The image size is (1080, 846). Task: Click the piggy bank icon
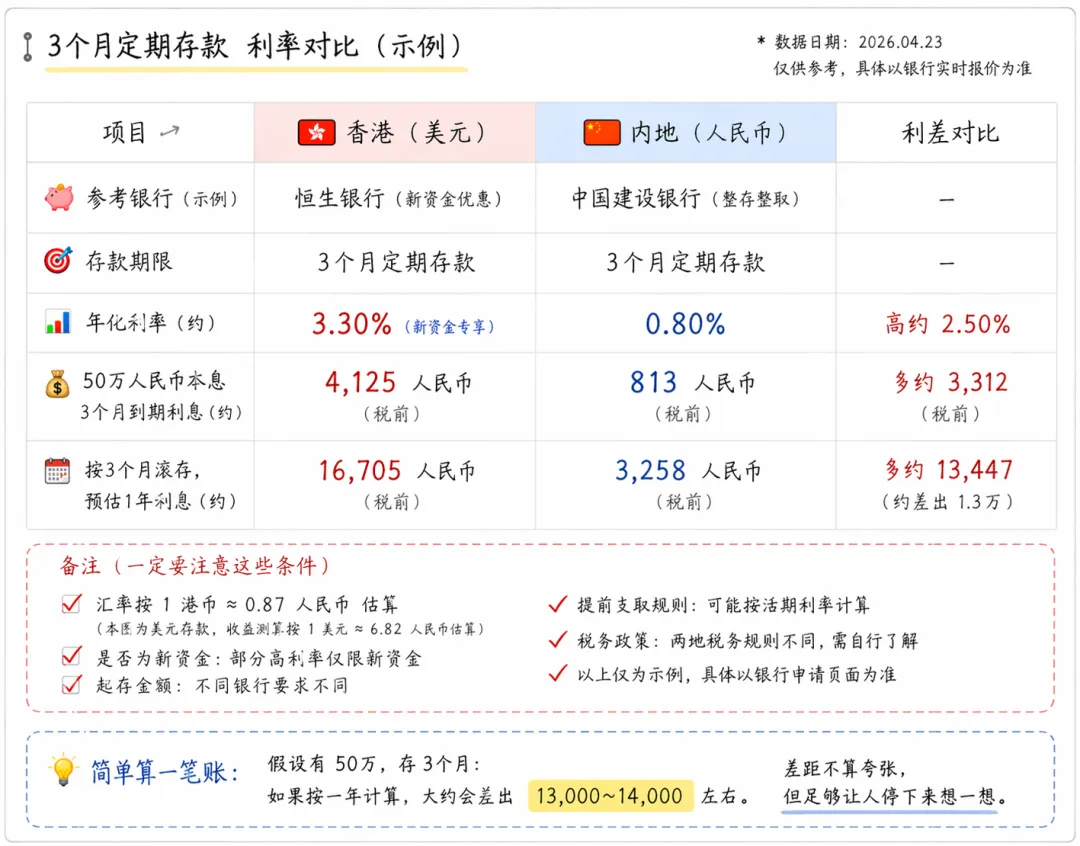[x=59, y=198]
